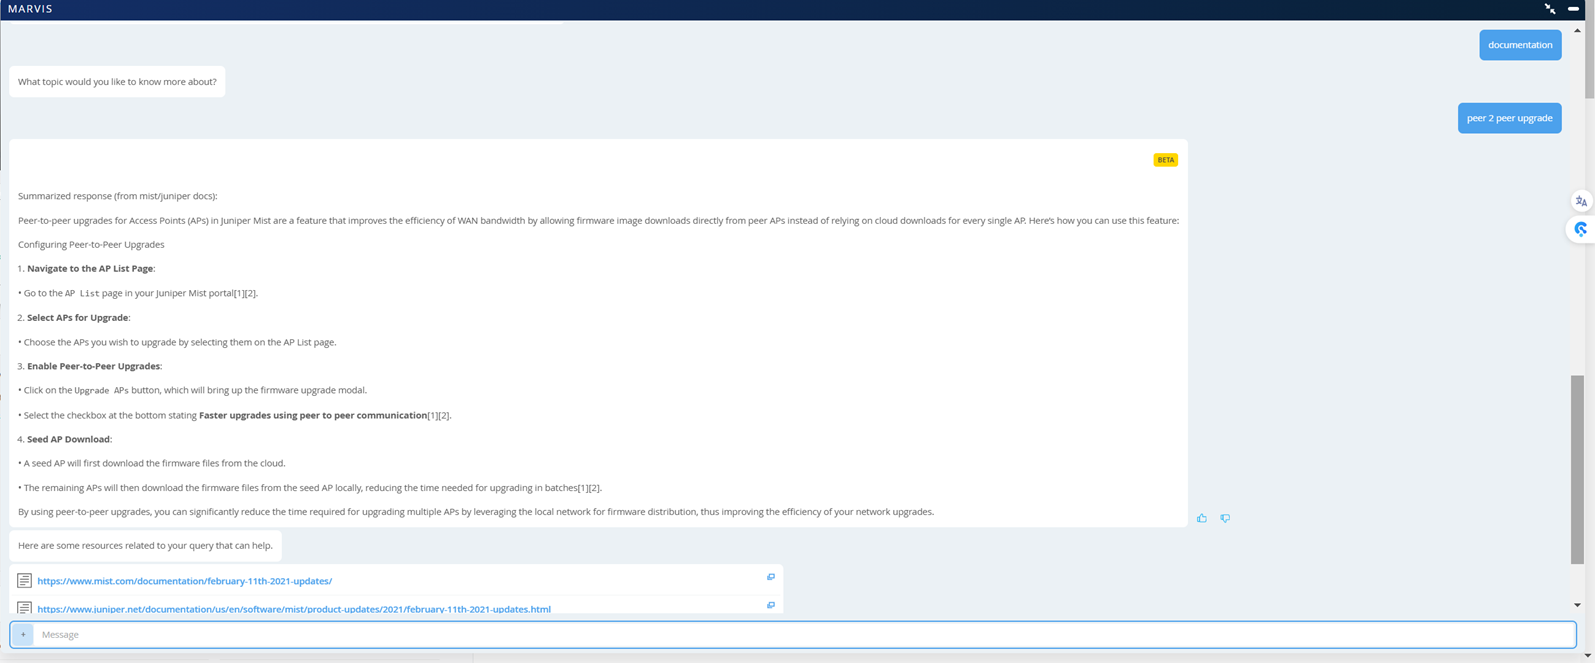Open mist.com february-11th-2021-updates link
The width and height of the screenshot is (1595, 663).
click(x=185, y=581)
